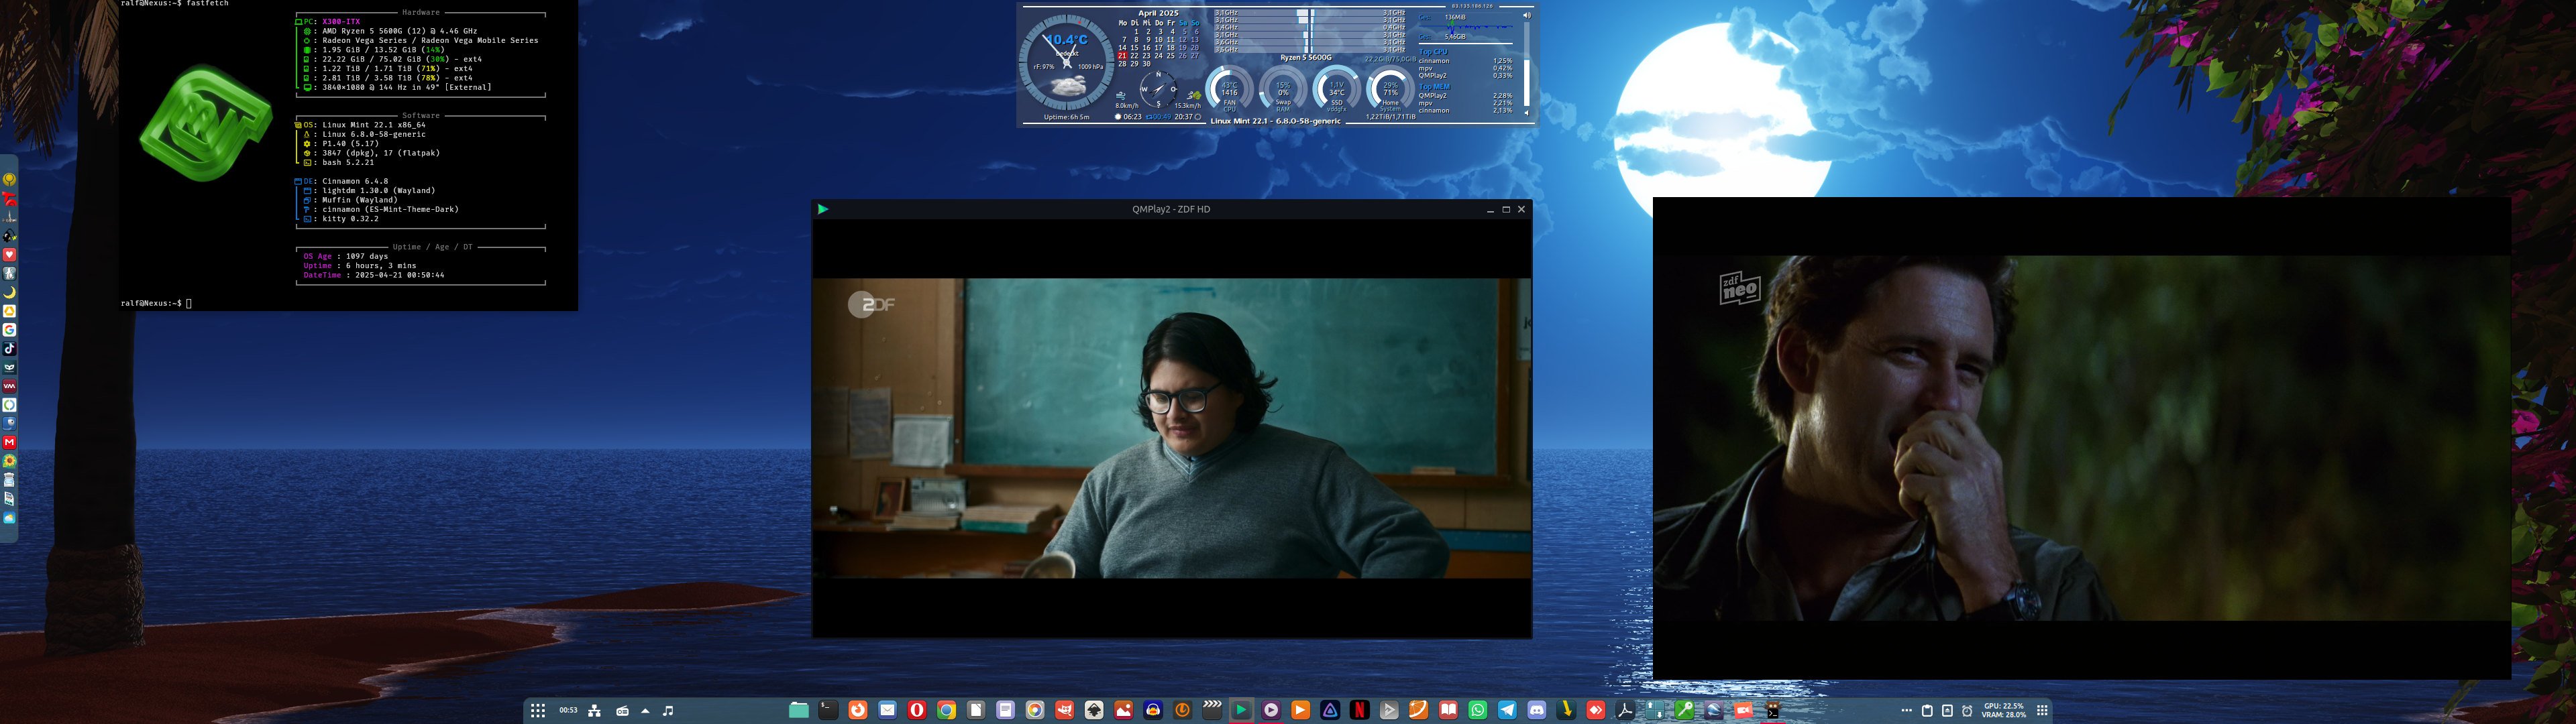Click the Discord icon in the panel
Screen dimensions: 2576x724
(x=1537, y=710)
